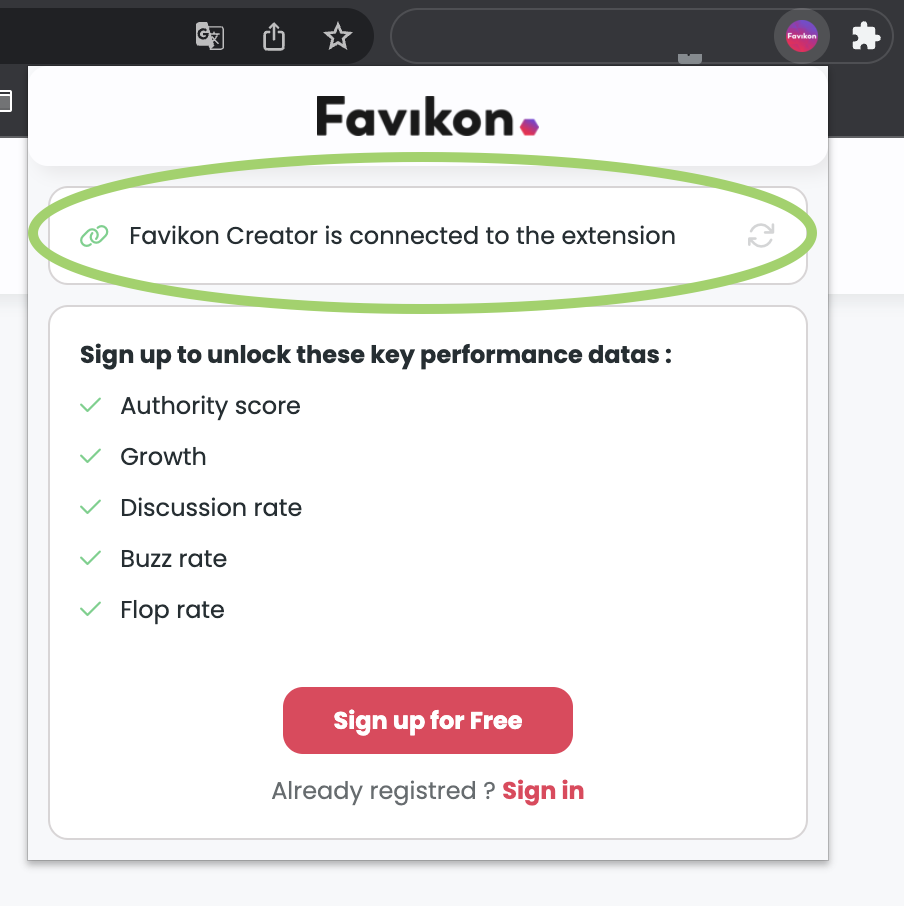Click the checkmark beside Discussion rate
This screenshot has height=906, width=904.
(x=91, y=507)
